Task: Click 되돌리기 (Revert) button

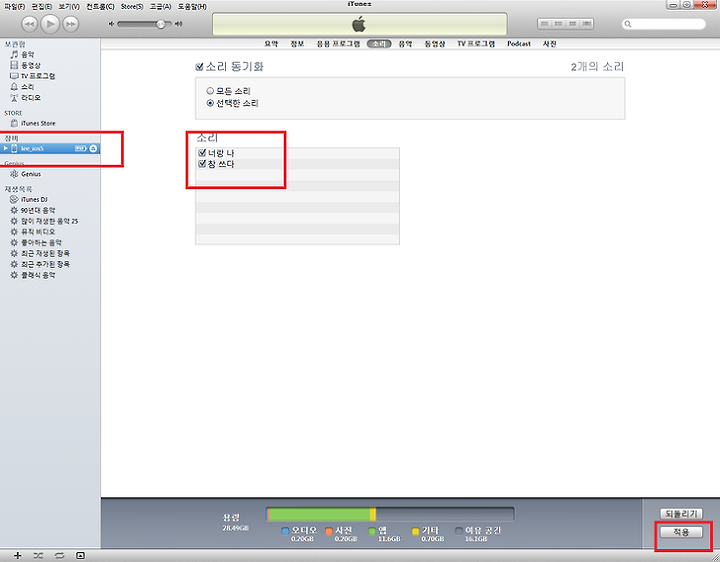Action: (681, 514)
